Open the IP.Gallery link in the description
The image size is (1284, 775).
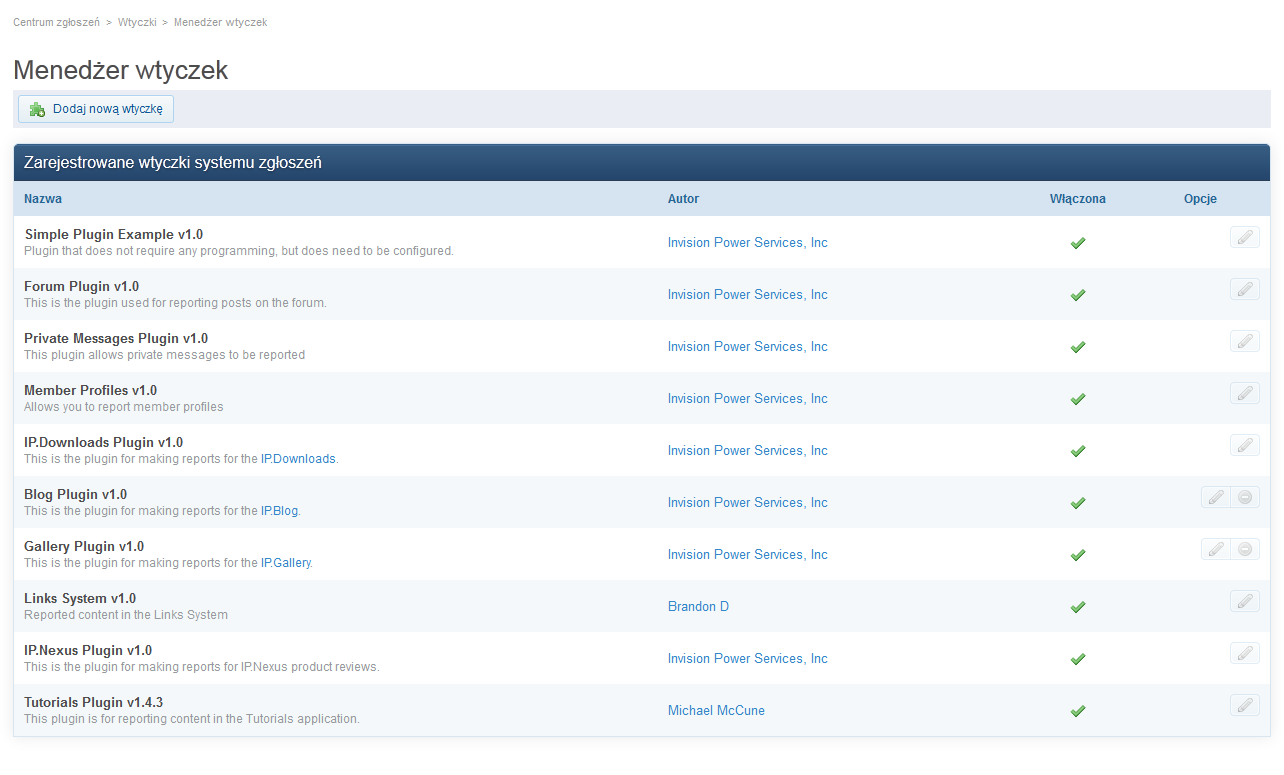point(286,563)
